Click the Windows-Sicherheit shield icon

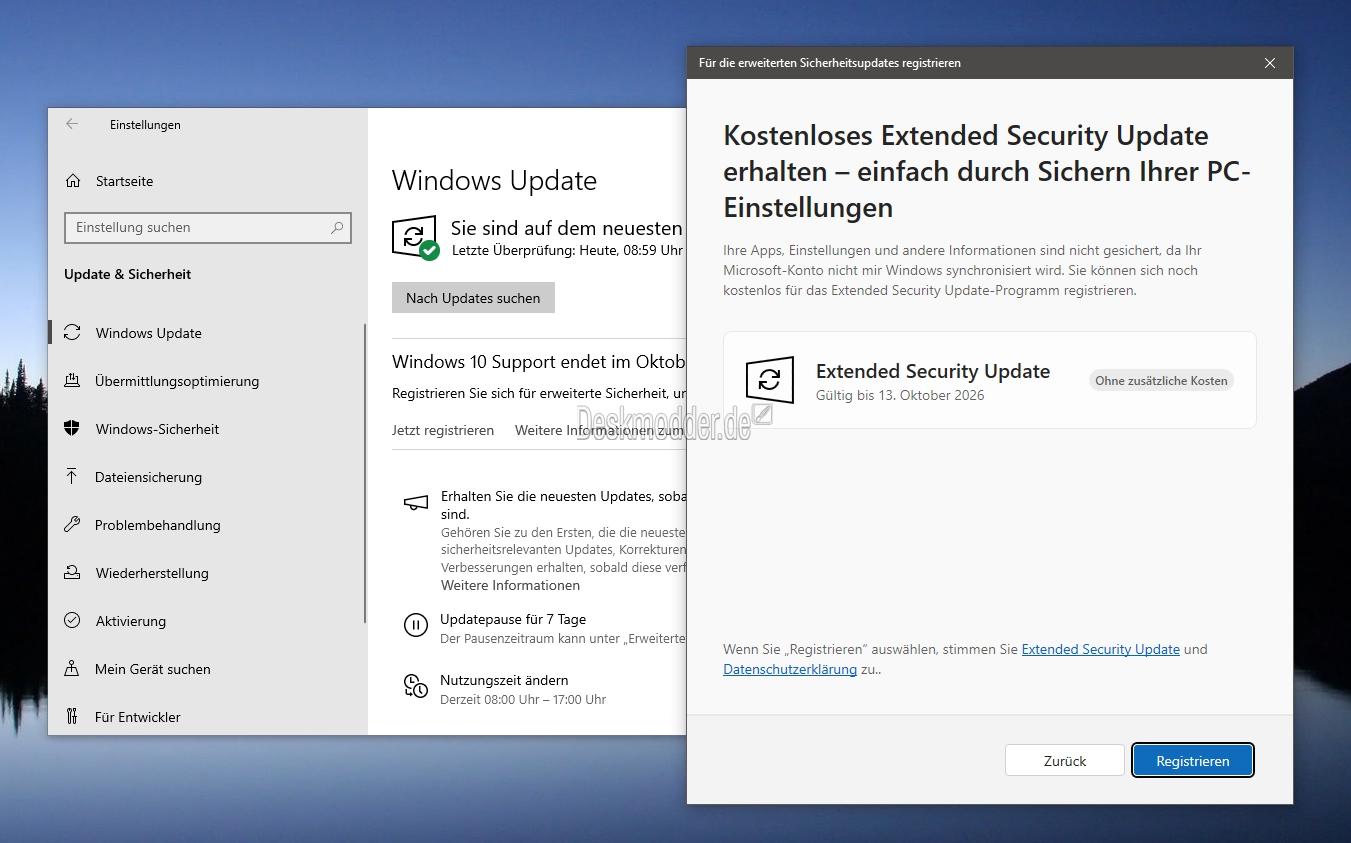point(72,429)
